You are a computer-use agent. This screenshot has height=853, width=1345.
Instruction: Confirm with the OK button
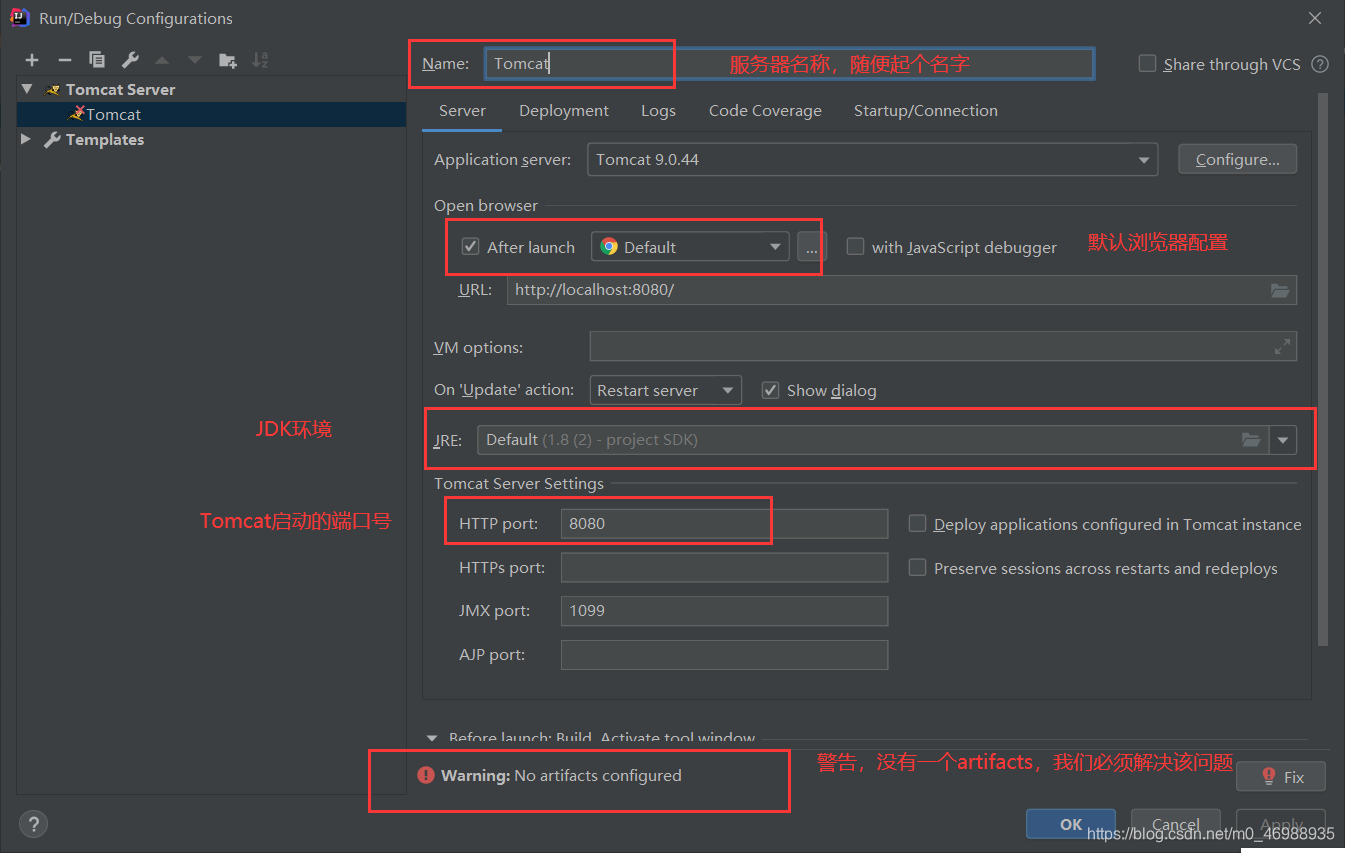point(1070,824)
